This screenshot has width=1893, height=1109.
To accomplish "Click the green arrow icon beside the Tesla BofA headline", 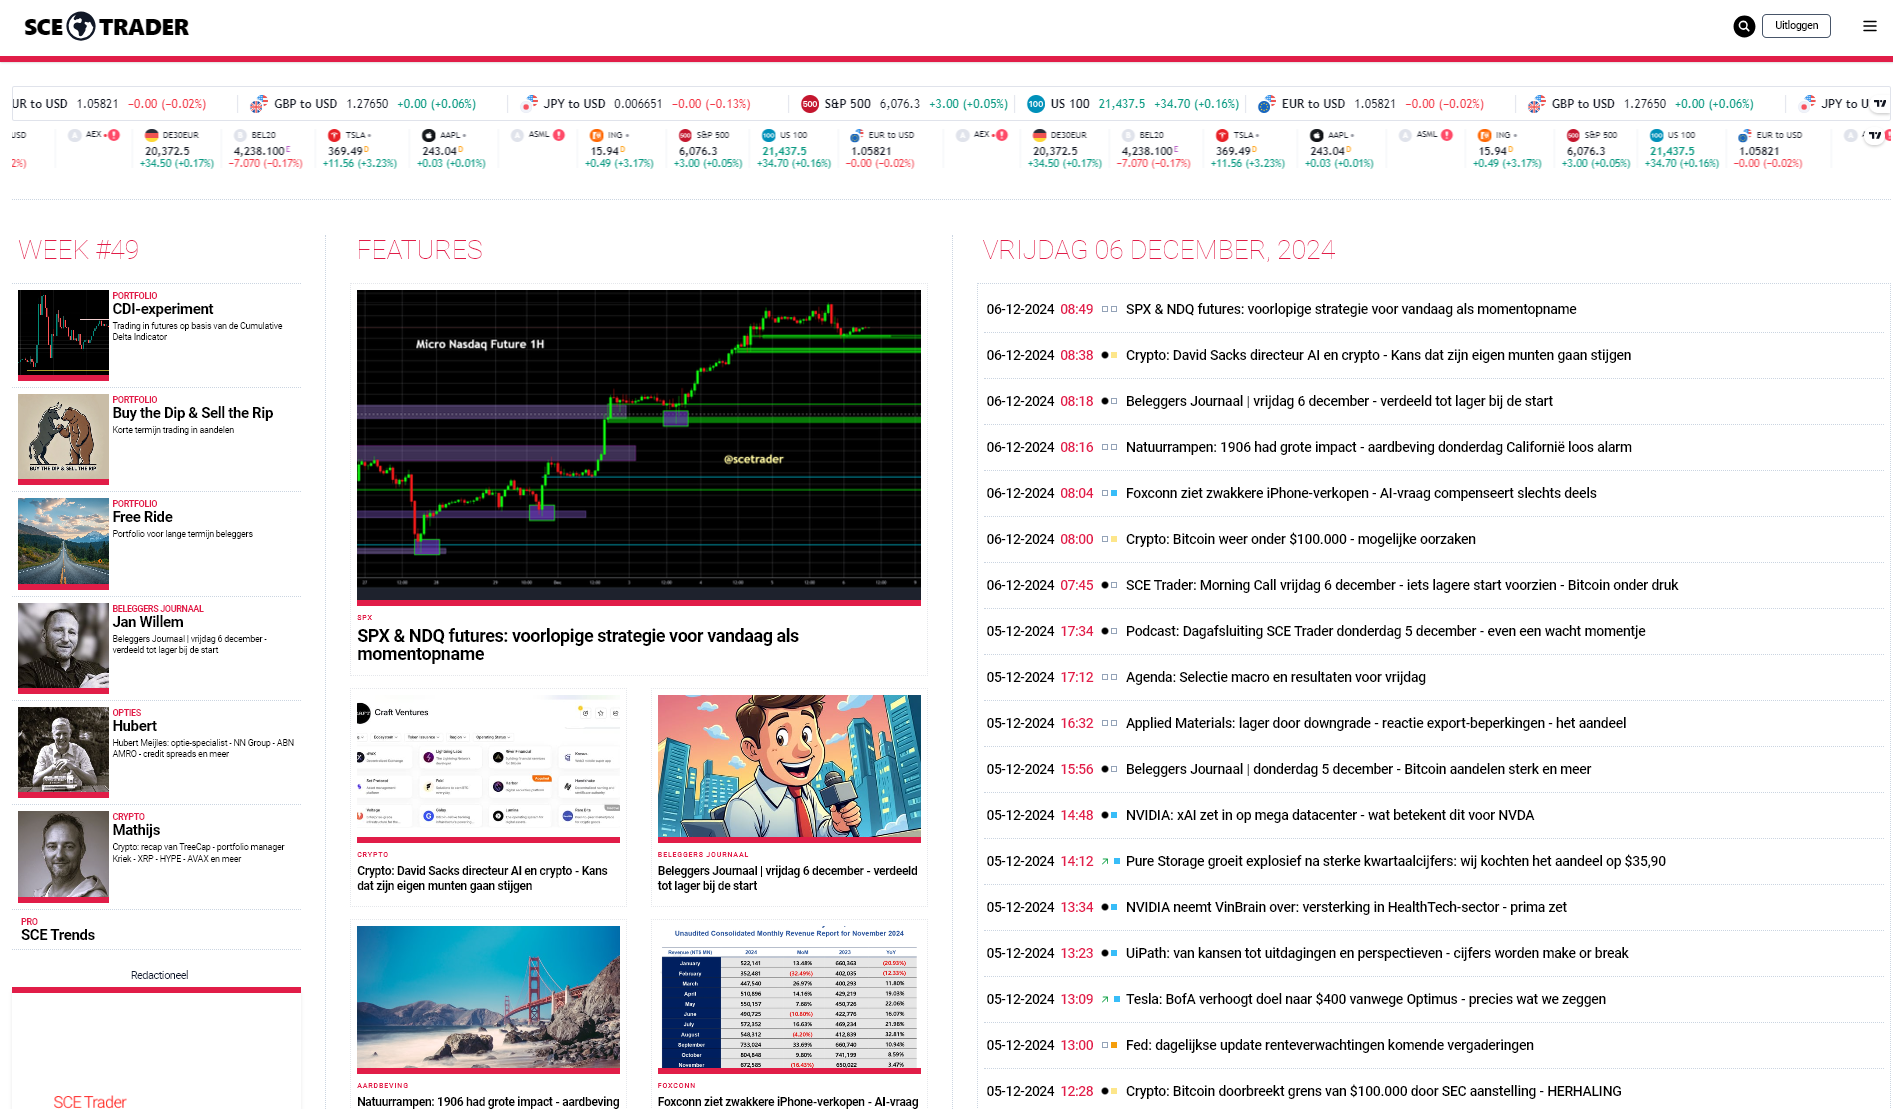I will pyautogui.click(x=1105, y=999).
